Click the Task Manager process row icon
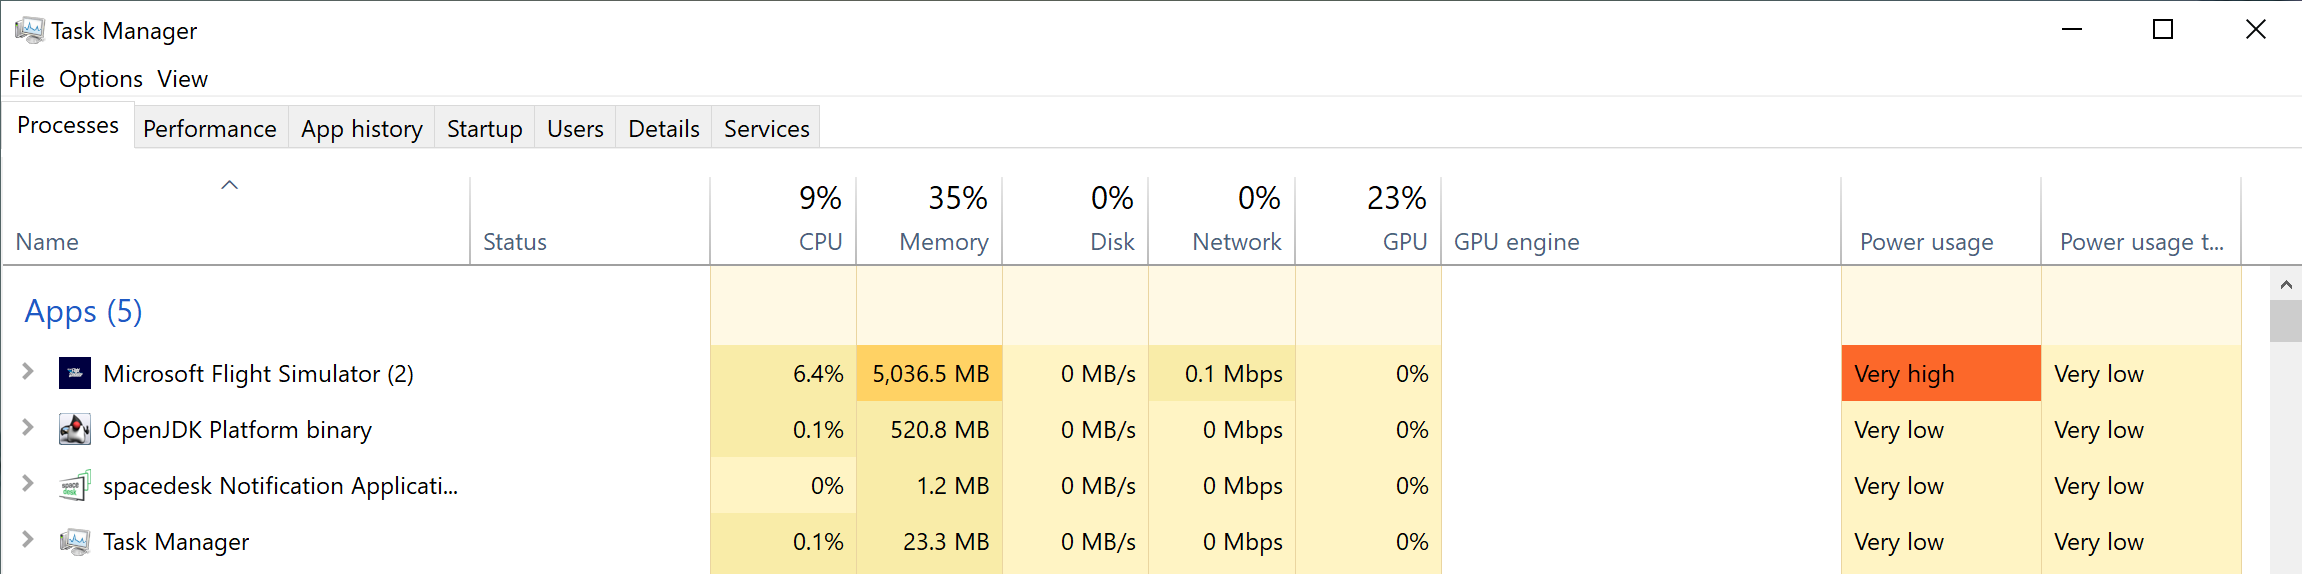The width and height of the screenshot is (2302, 574). point(75,542)
